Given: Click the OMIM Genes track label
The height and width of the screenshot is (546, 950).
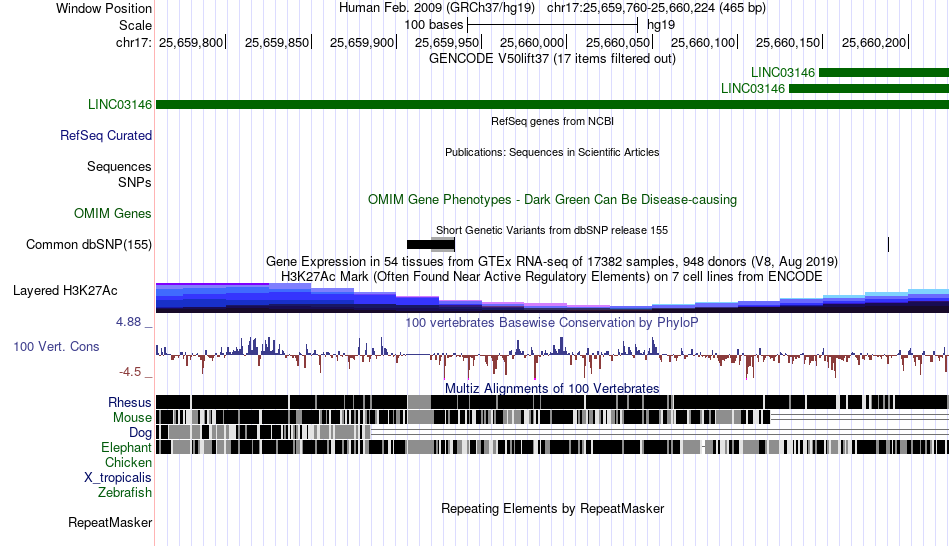Looking at the screenshot, I should tap(113, 213).
